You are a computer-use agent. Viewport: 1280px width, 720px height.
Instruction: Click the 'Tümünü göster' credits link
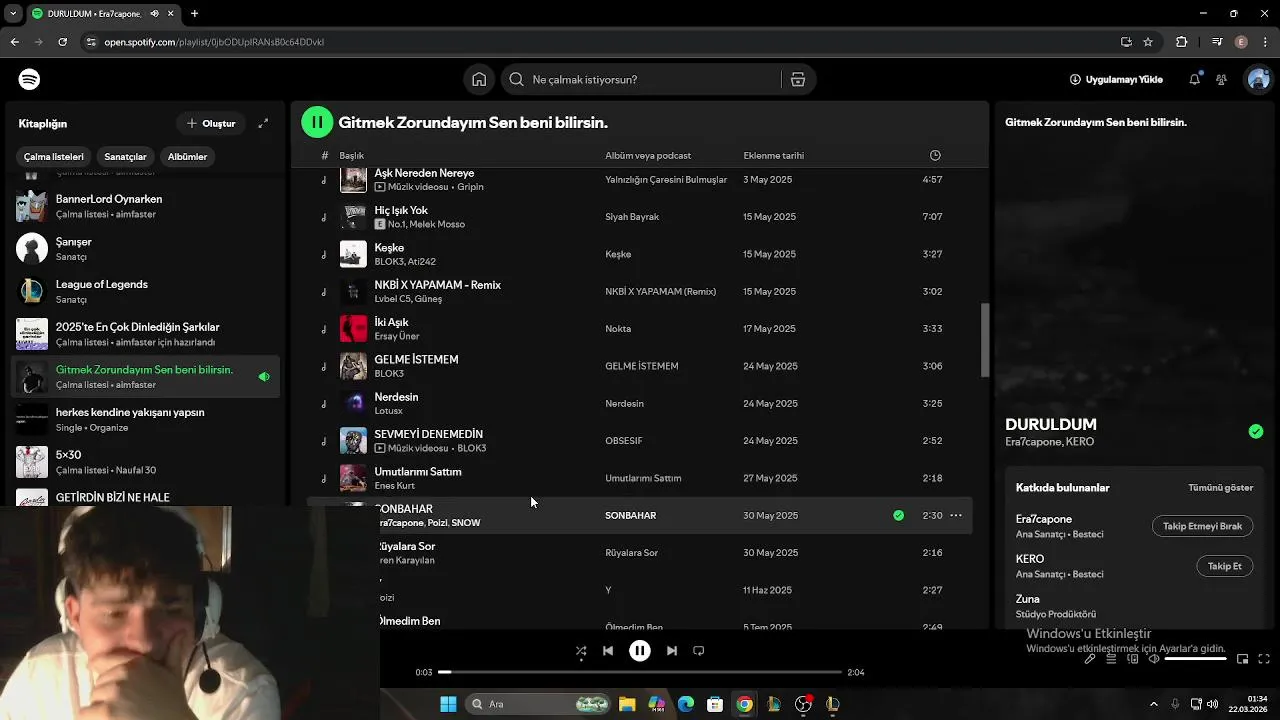point(1220,488)
